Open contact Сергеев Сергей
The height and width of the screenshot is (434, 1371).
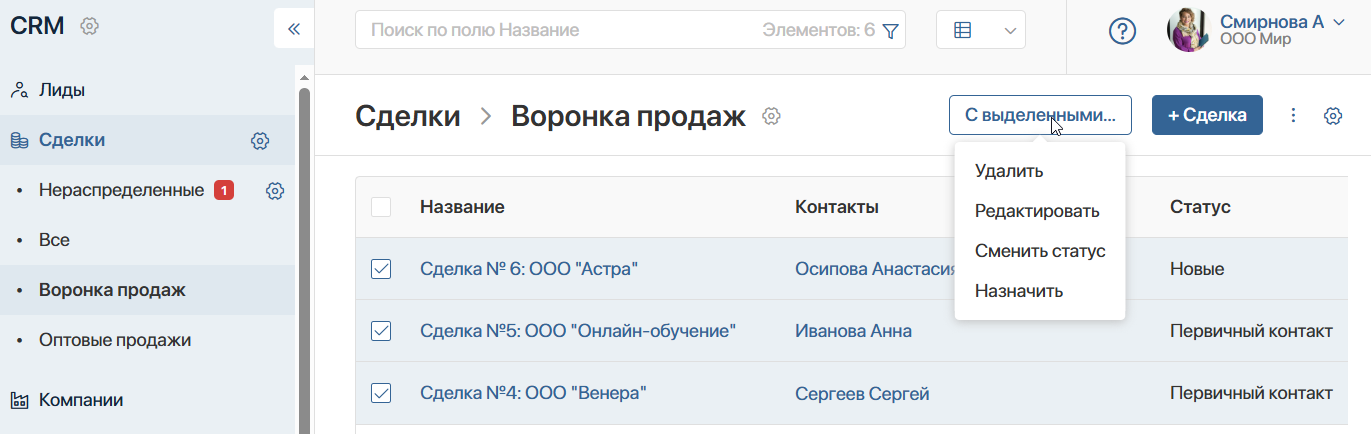pos(862,394)
